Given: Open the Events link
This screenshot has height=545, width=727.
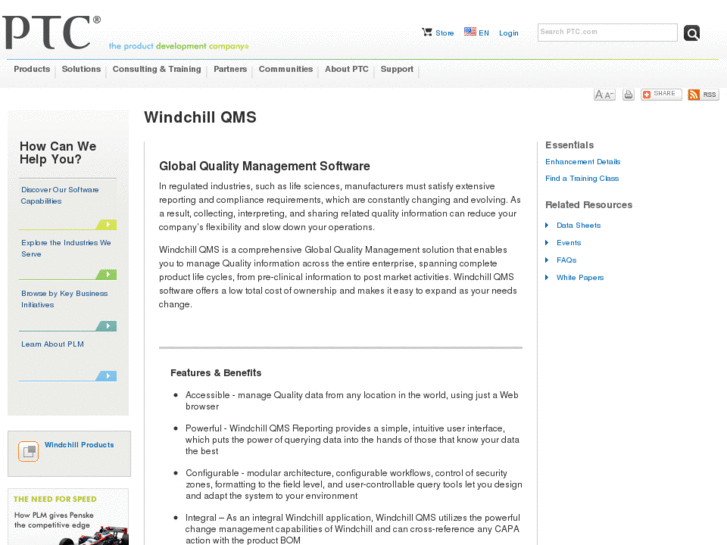Looking at the screenshot, I should [x=568, y=243].
